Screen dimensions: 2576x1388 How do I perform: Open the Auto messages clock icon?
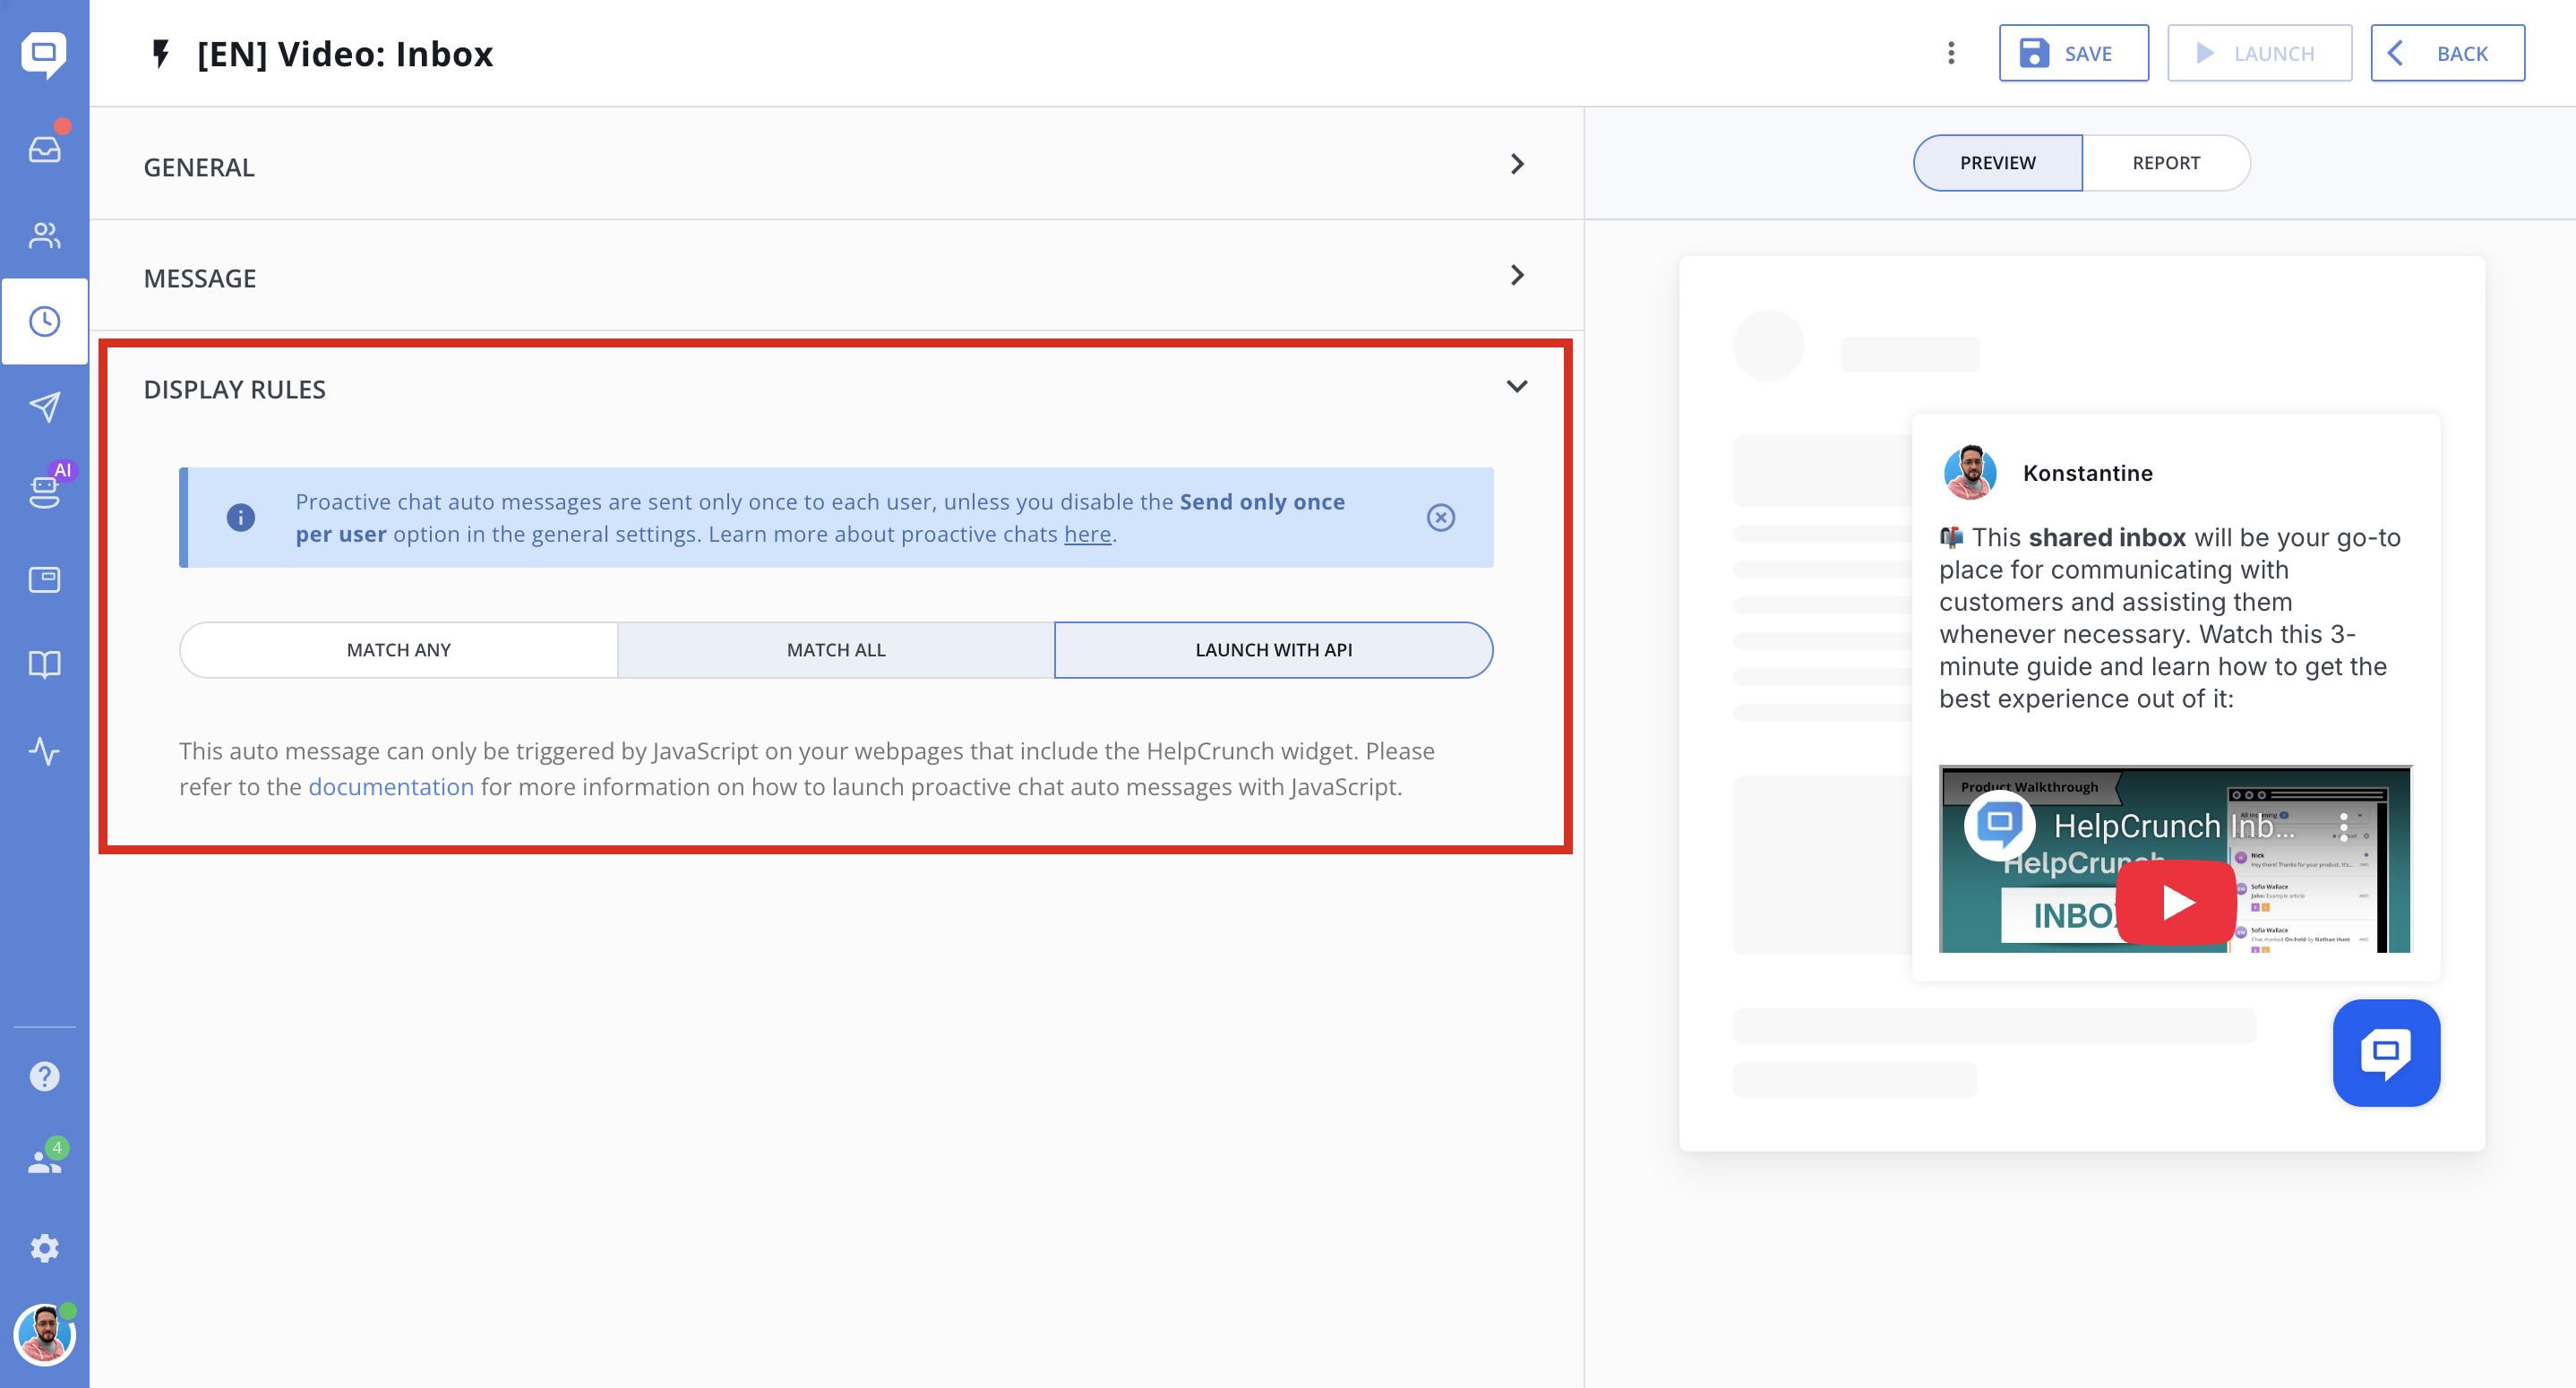(x=44, y=322)
